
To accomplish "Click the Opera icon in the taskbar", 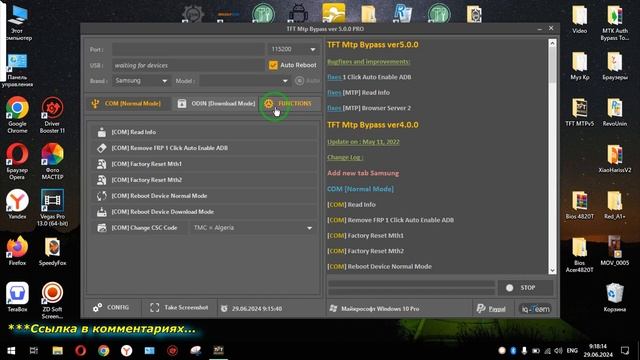I will (x=80, y=351).
